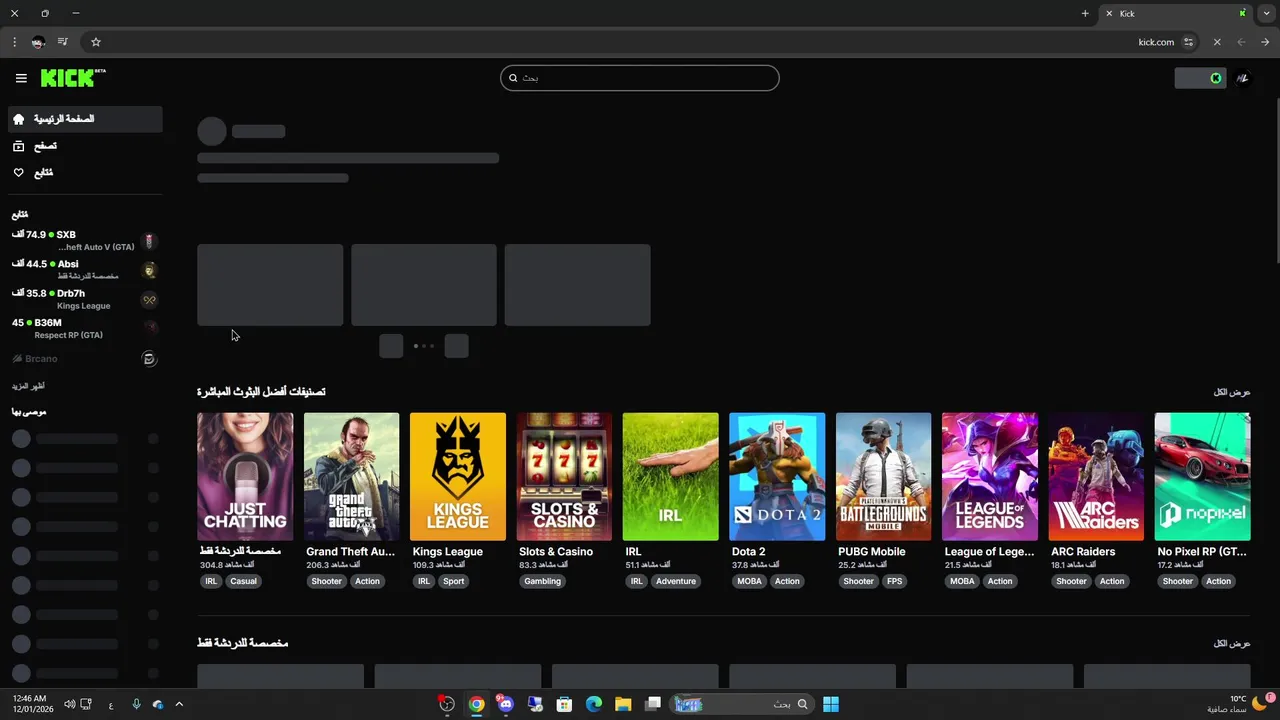The width and height of the screenshot is (1280, 720).
Task: View all Just Chatting streams section
Action: [x=1232, y=643]
